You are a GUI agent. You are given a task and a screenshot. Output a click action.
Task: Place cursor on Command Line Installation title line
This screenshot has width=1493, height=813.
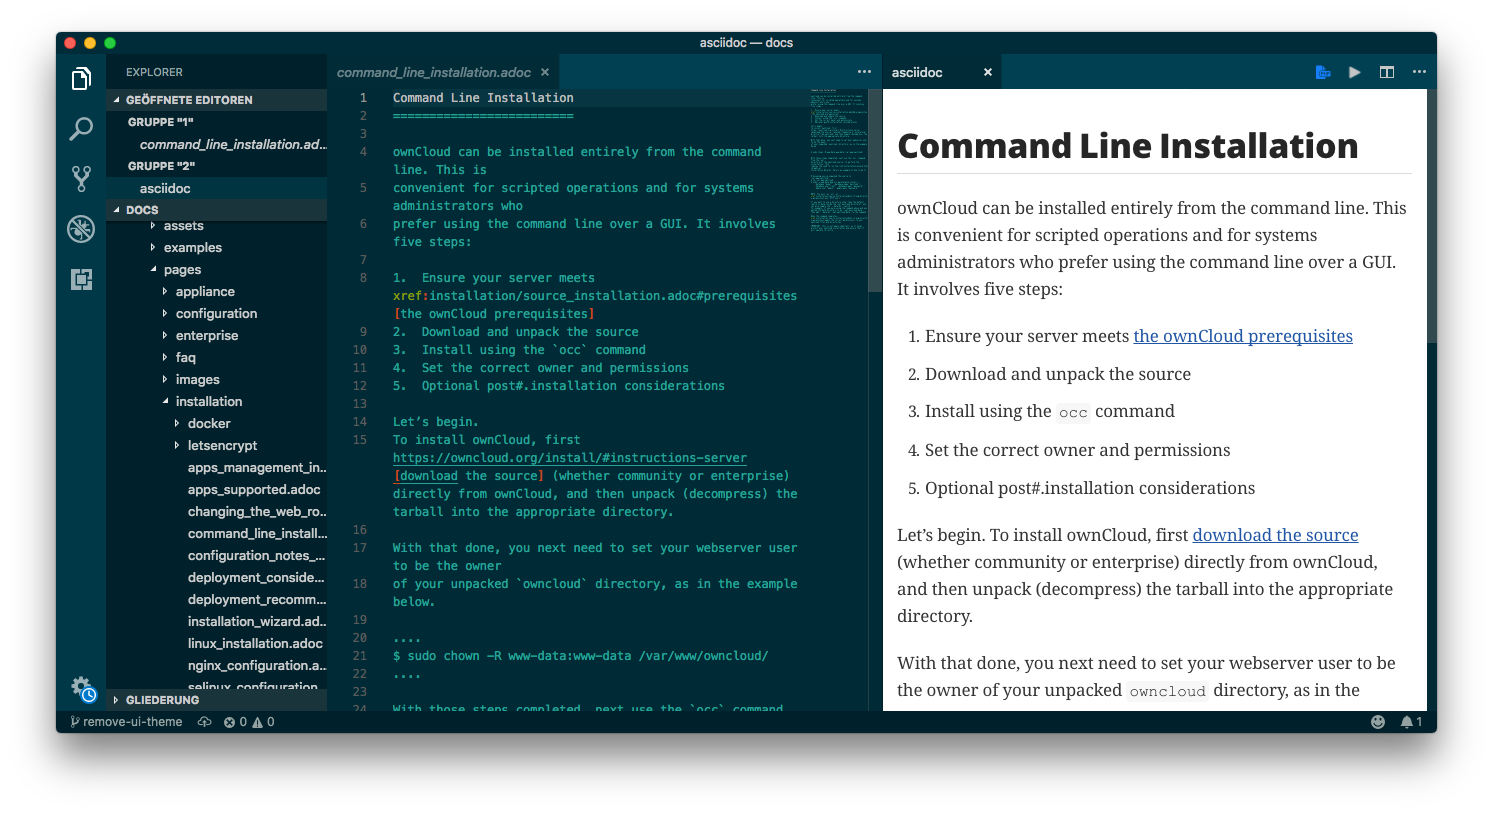[483, 98]
